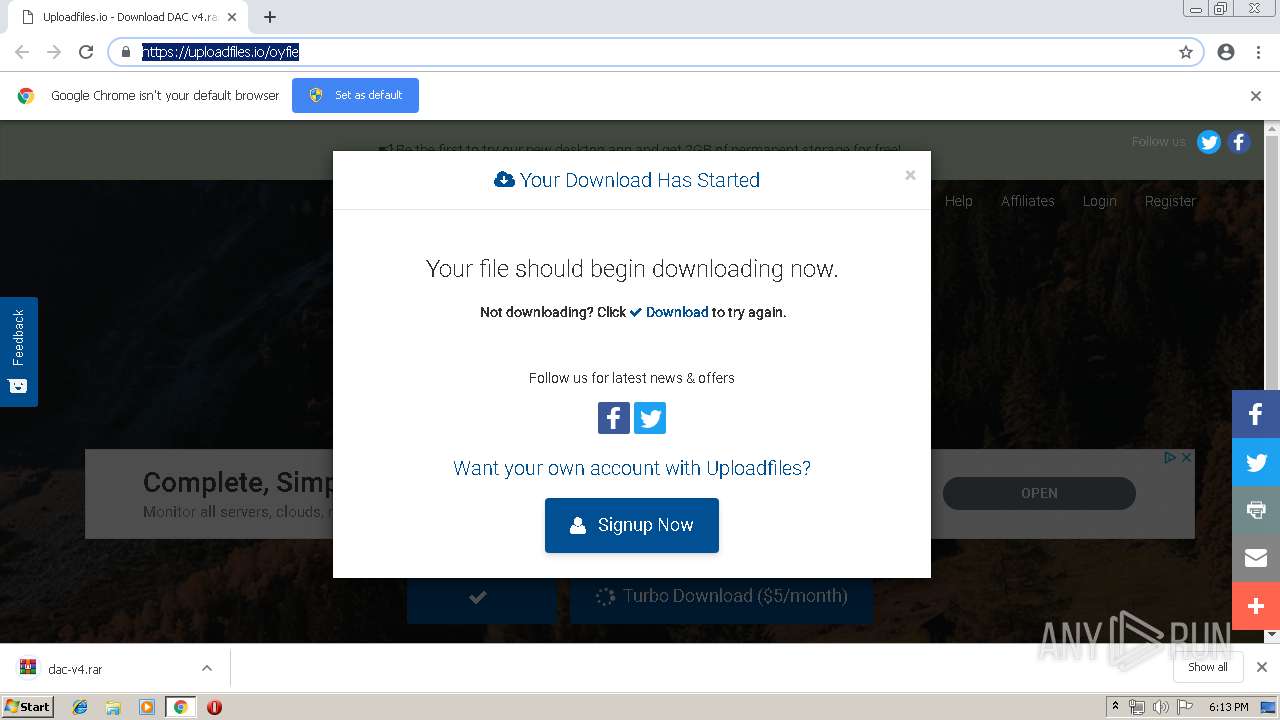Click the browser back arrow
The height and width of the screenshot is (720, 1280).
(x=22, y=52)
